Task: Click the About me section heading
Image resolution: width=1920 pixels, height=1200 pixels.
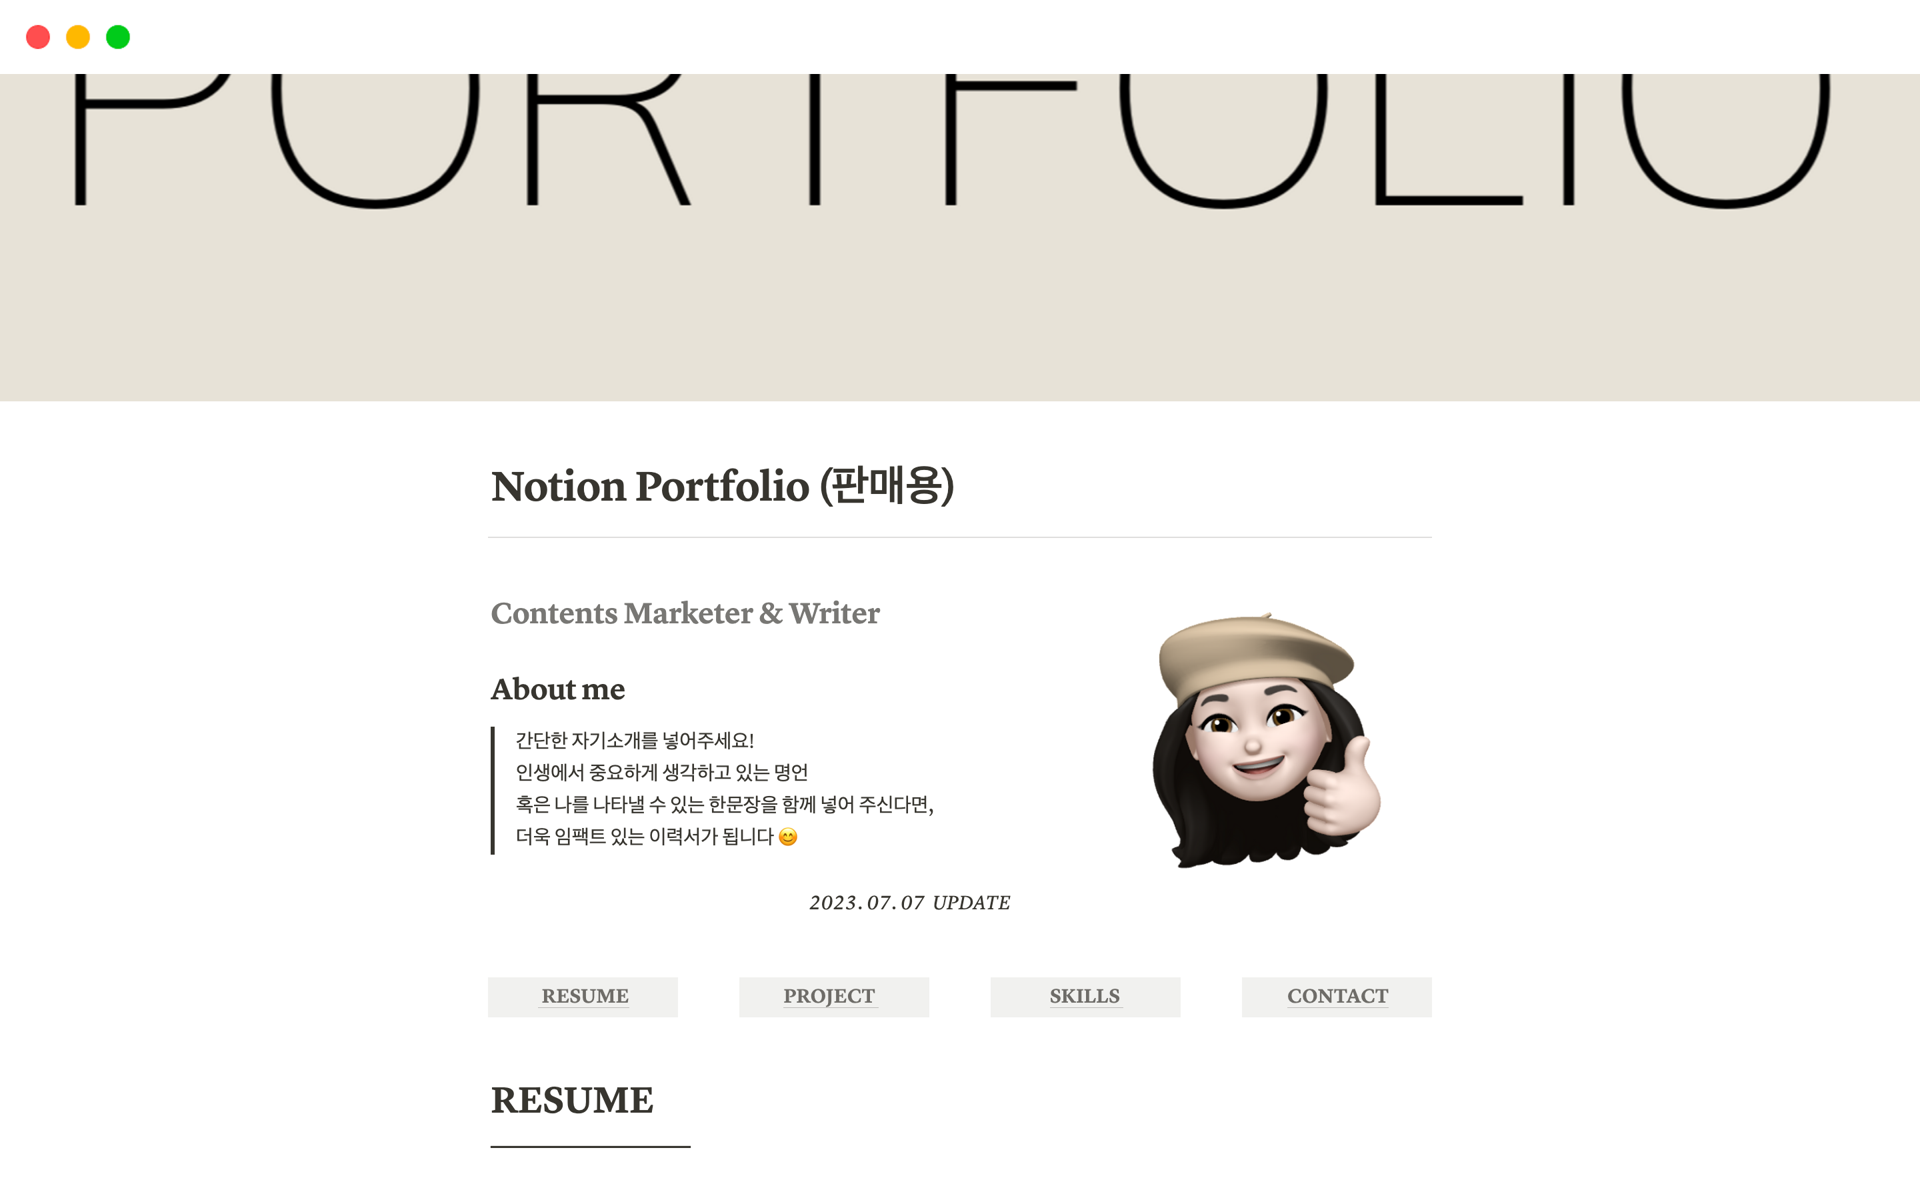Action: [x=558, y=688]
